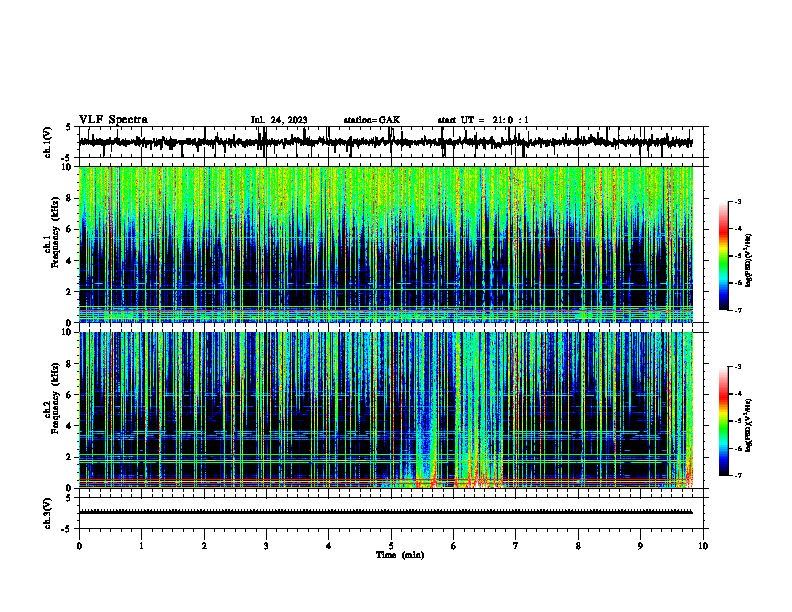
Task: Click the bright burst in ch.2 near minute 6
Action: pos(477,409)
